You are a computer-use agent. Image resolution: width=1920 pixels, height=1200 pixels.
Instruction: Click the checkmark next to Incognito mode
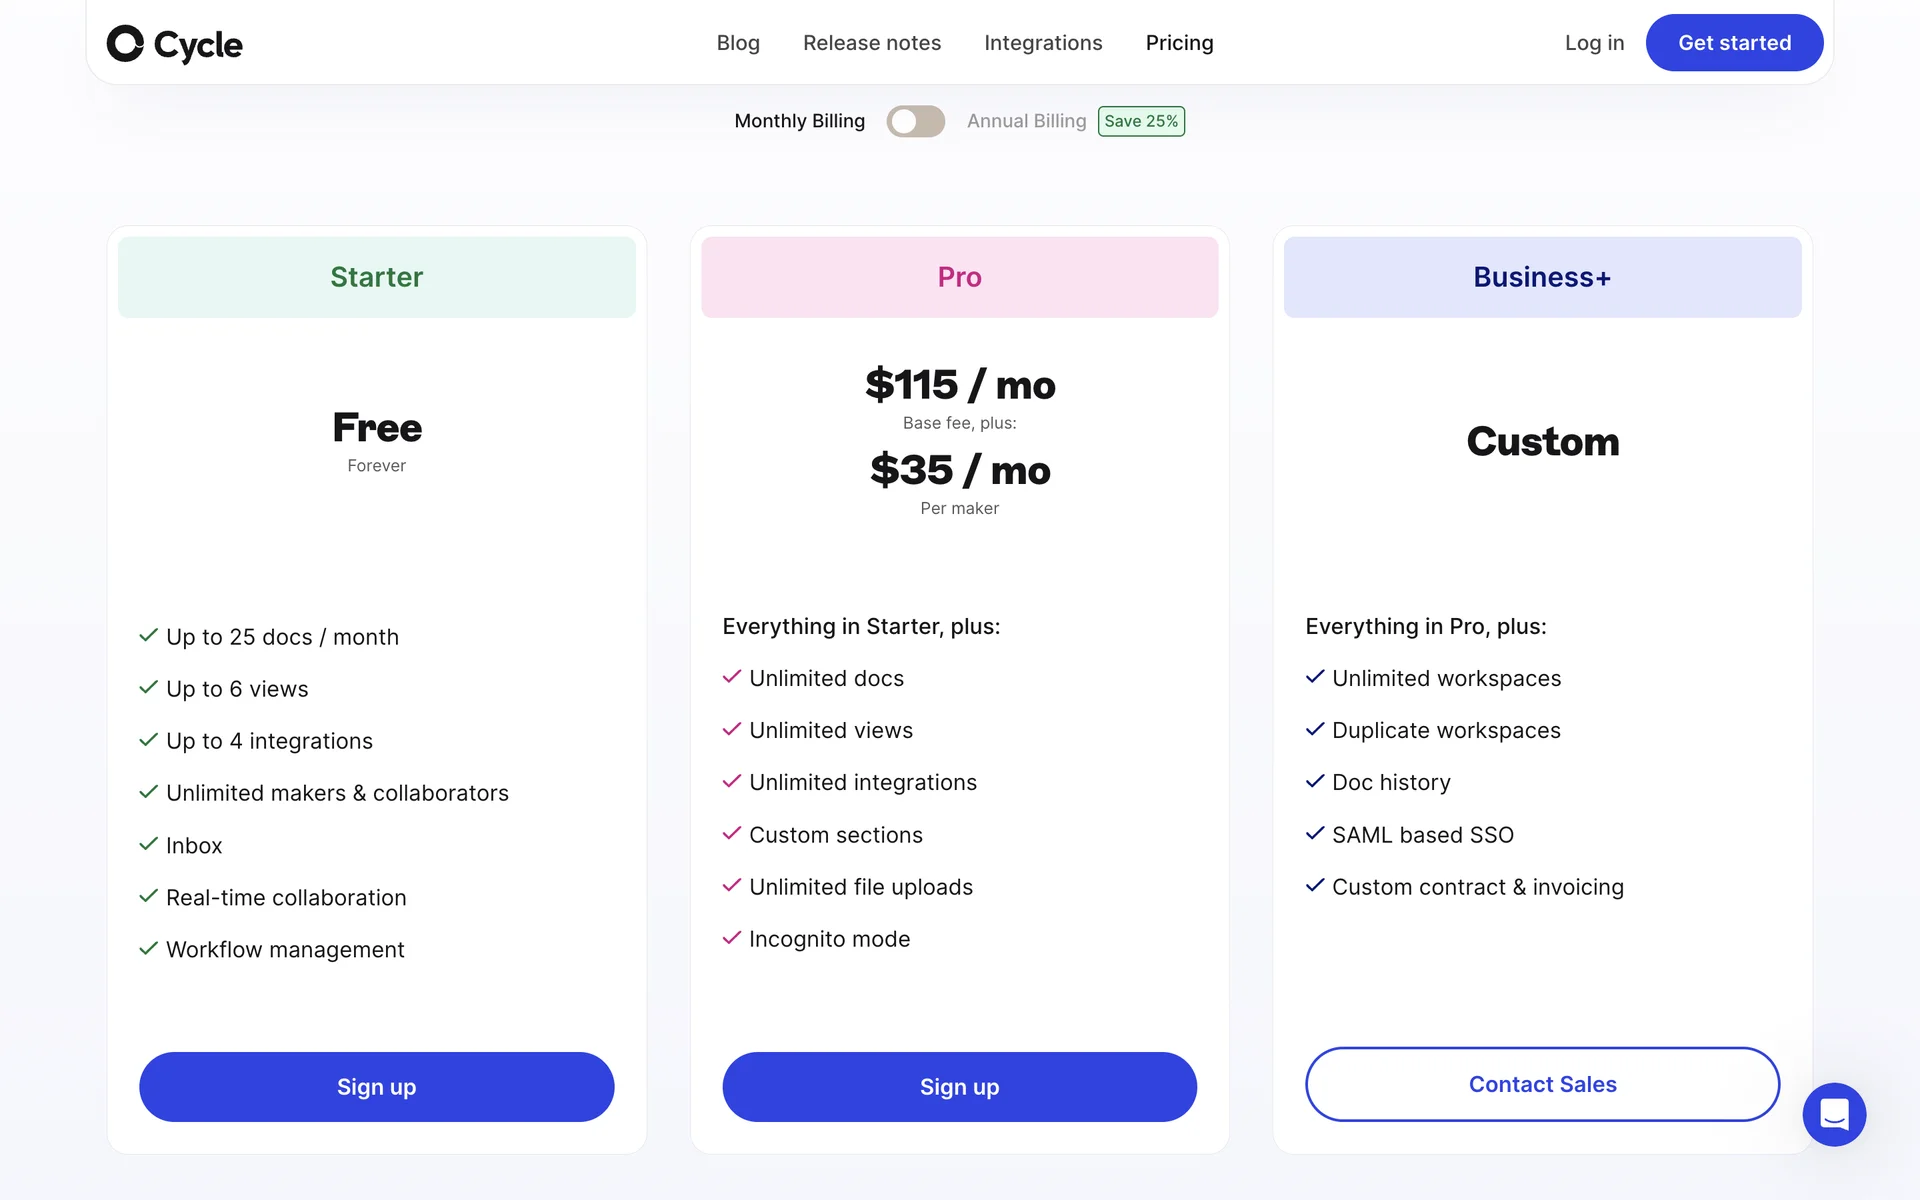tap(732, 938)
